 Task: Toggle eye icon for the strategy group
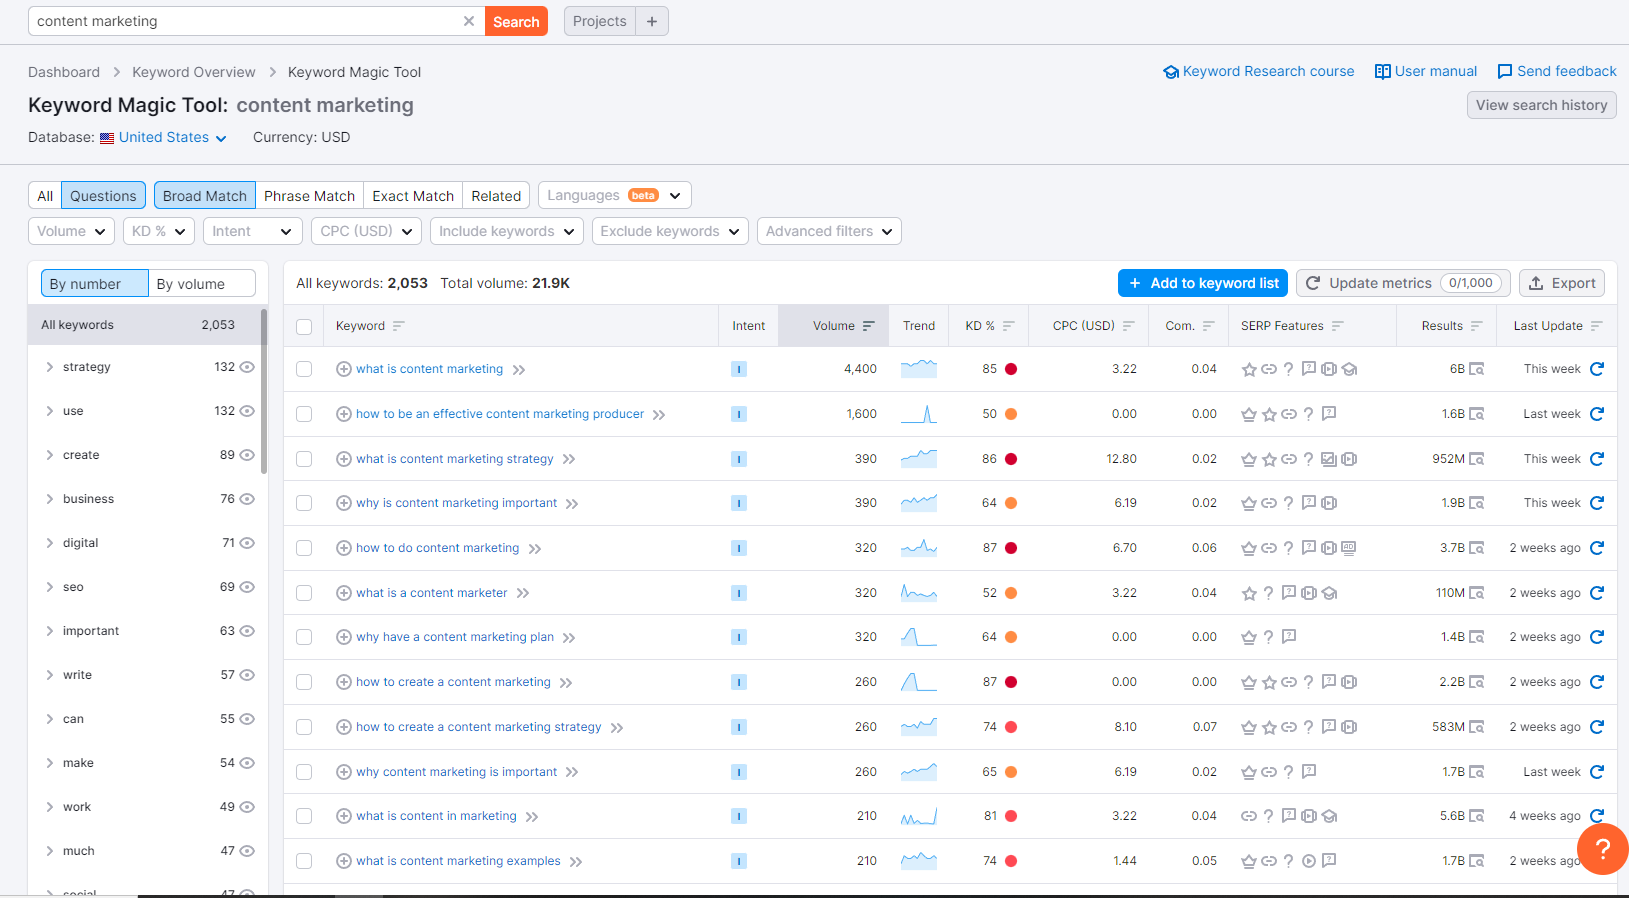click(247, 367)
